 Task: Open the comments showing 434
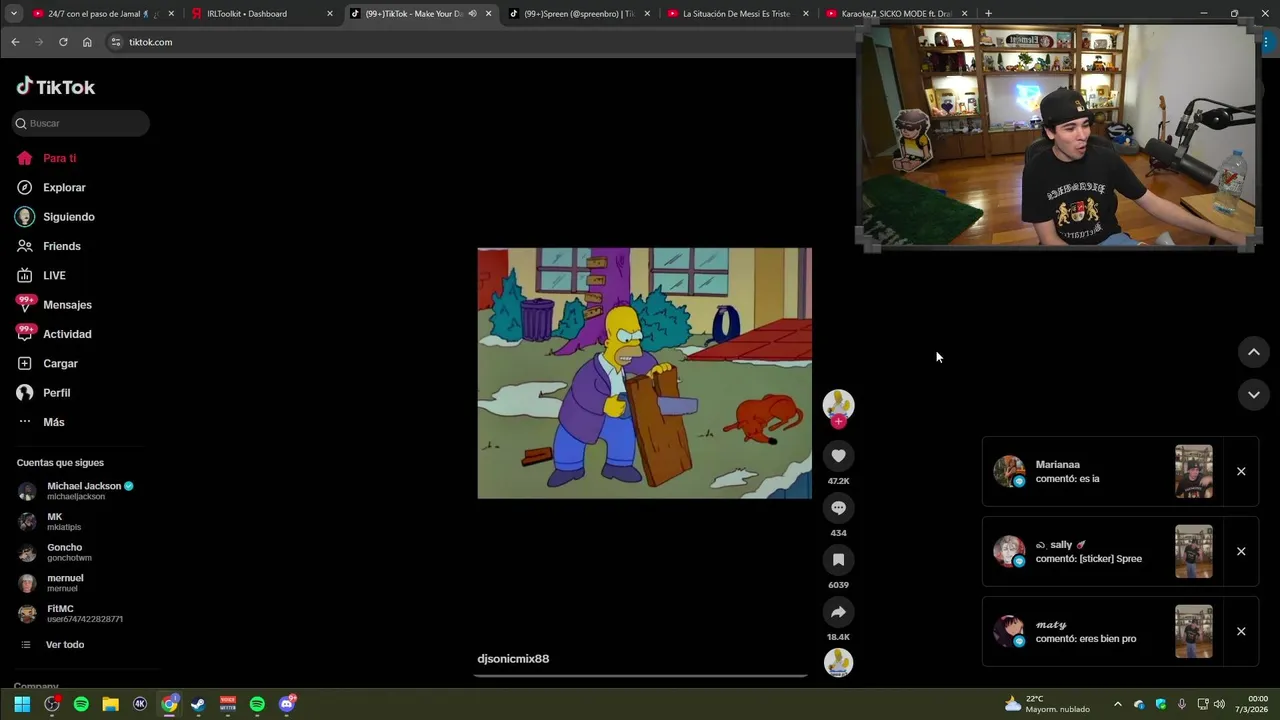pos(838,508)
